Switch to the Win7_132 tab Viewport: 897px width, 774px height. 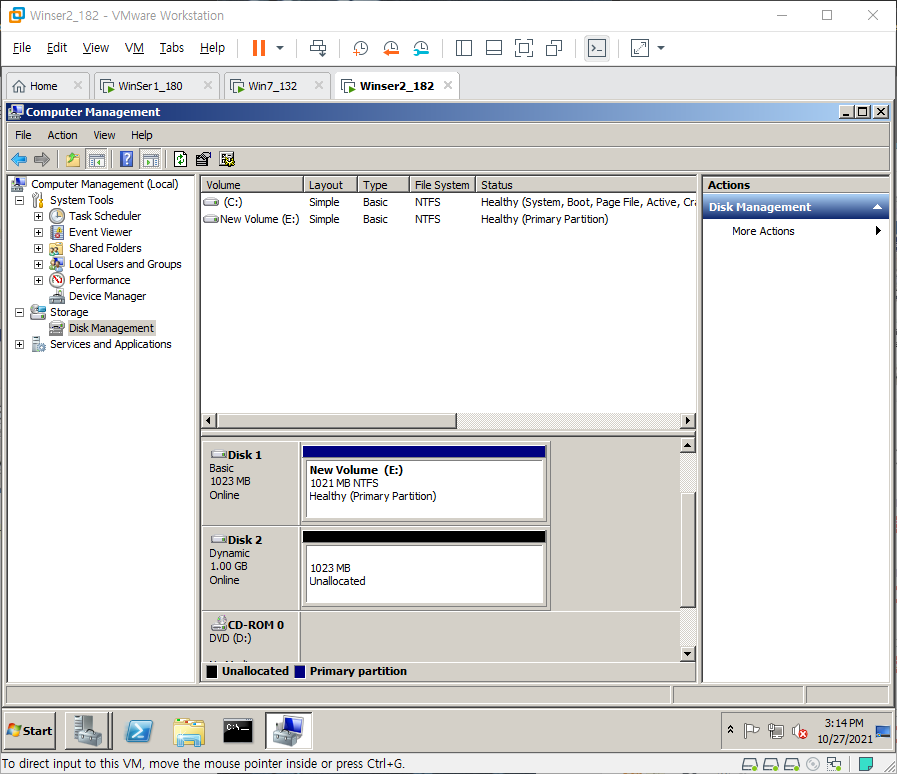pyautogui.click(x=272, y=86)
